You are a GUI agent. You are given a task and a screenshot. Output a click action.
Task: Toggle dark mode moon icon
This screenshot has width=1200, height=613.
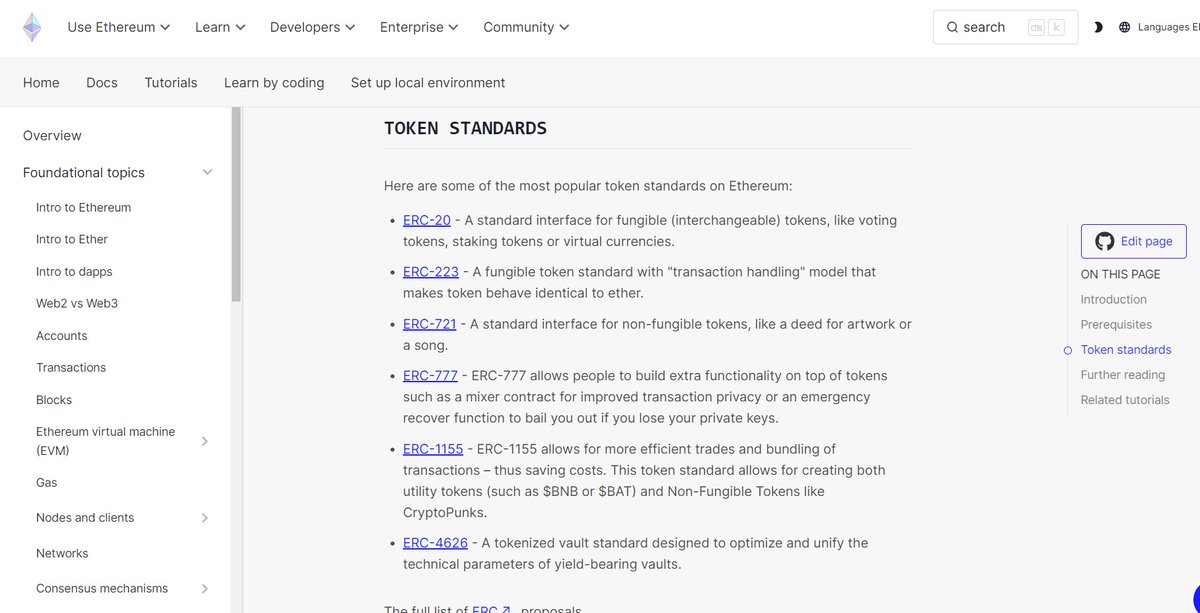[1098, 27]
